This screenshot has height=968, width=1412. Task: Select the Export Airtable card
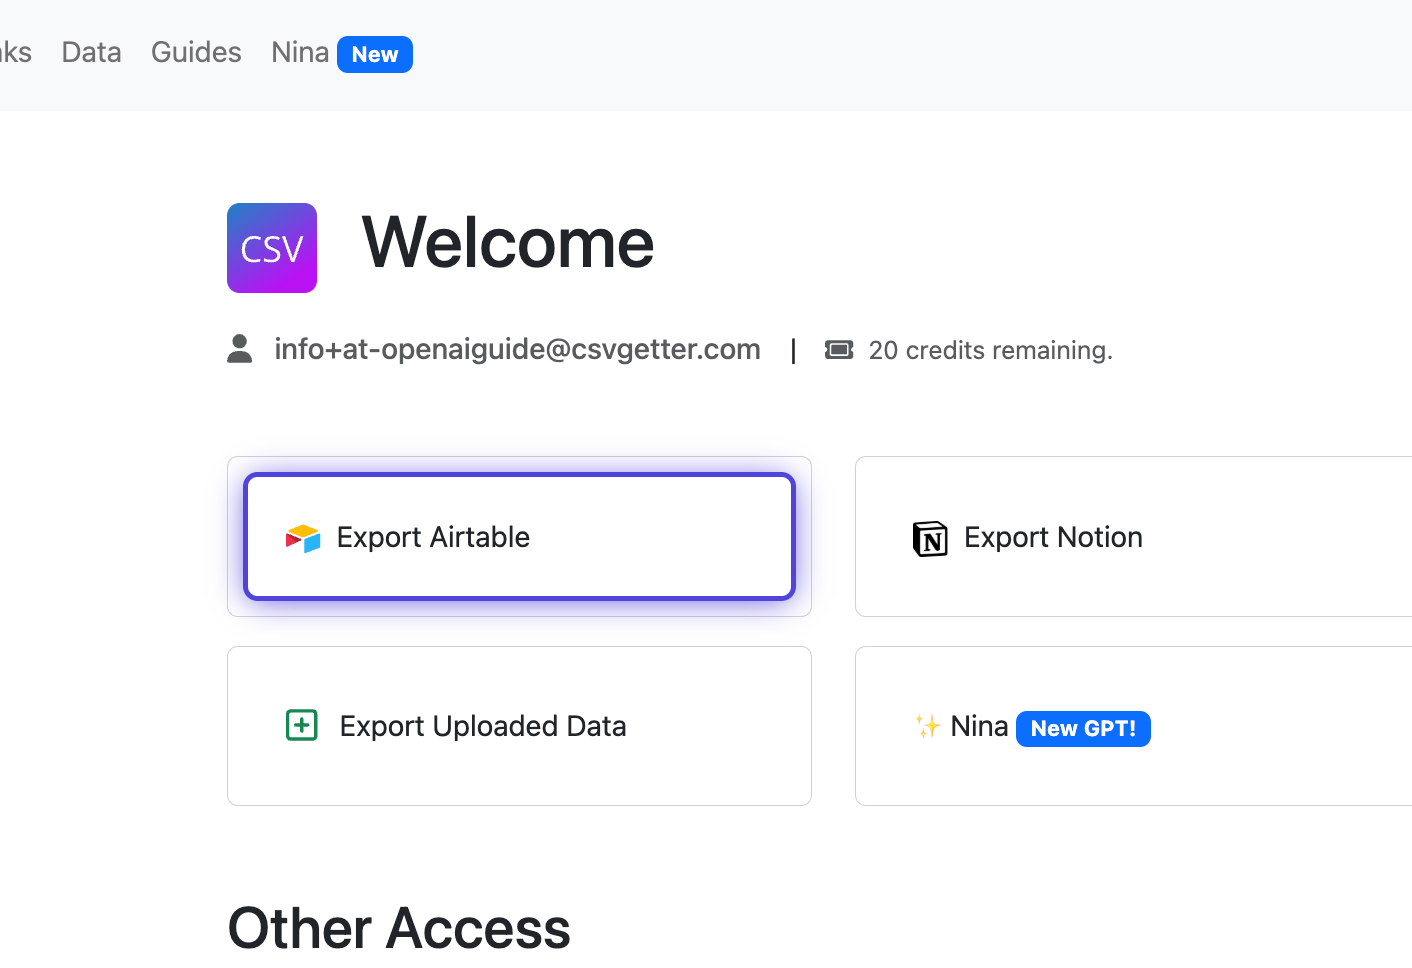519,537
